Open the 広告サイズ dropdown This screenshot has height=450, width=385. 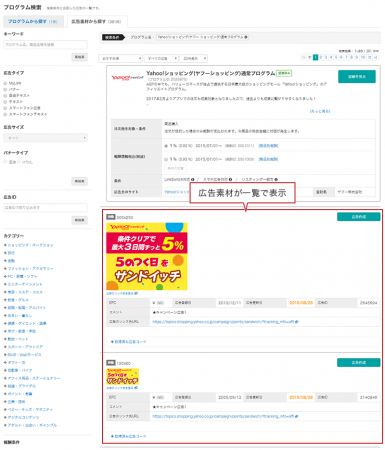pyautogui.click(x=45, y=138)
